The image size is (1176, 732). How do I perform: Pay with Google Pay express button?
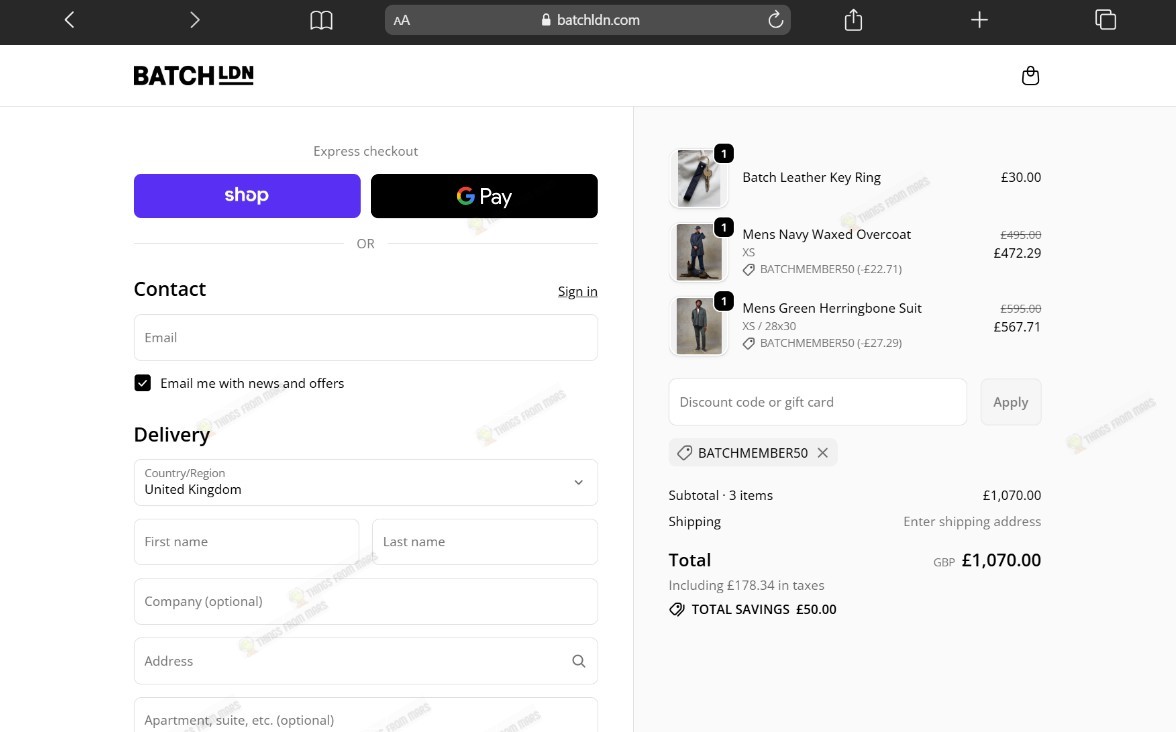[484, 196]
